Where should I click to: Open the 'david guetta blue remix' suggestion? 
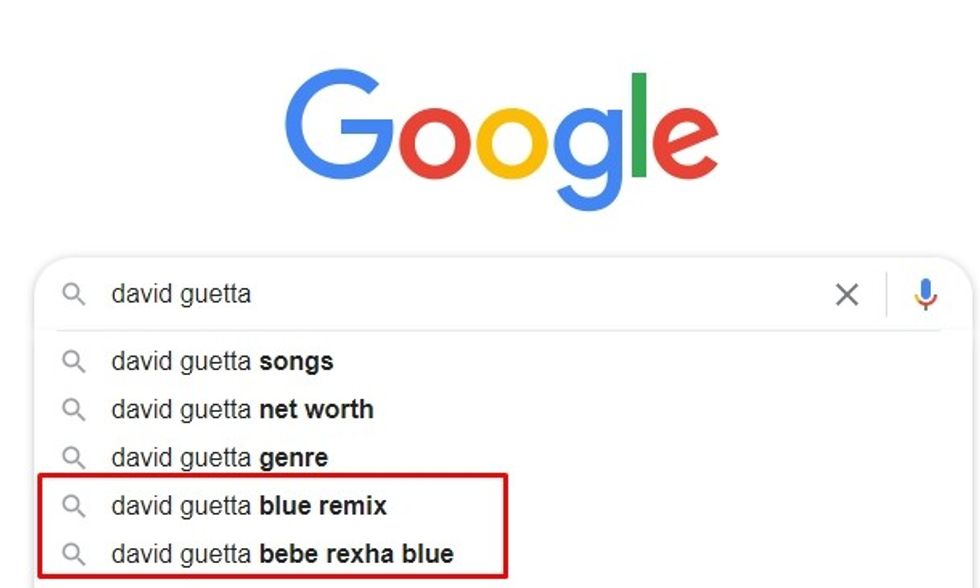pos(248,506)
